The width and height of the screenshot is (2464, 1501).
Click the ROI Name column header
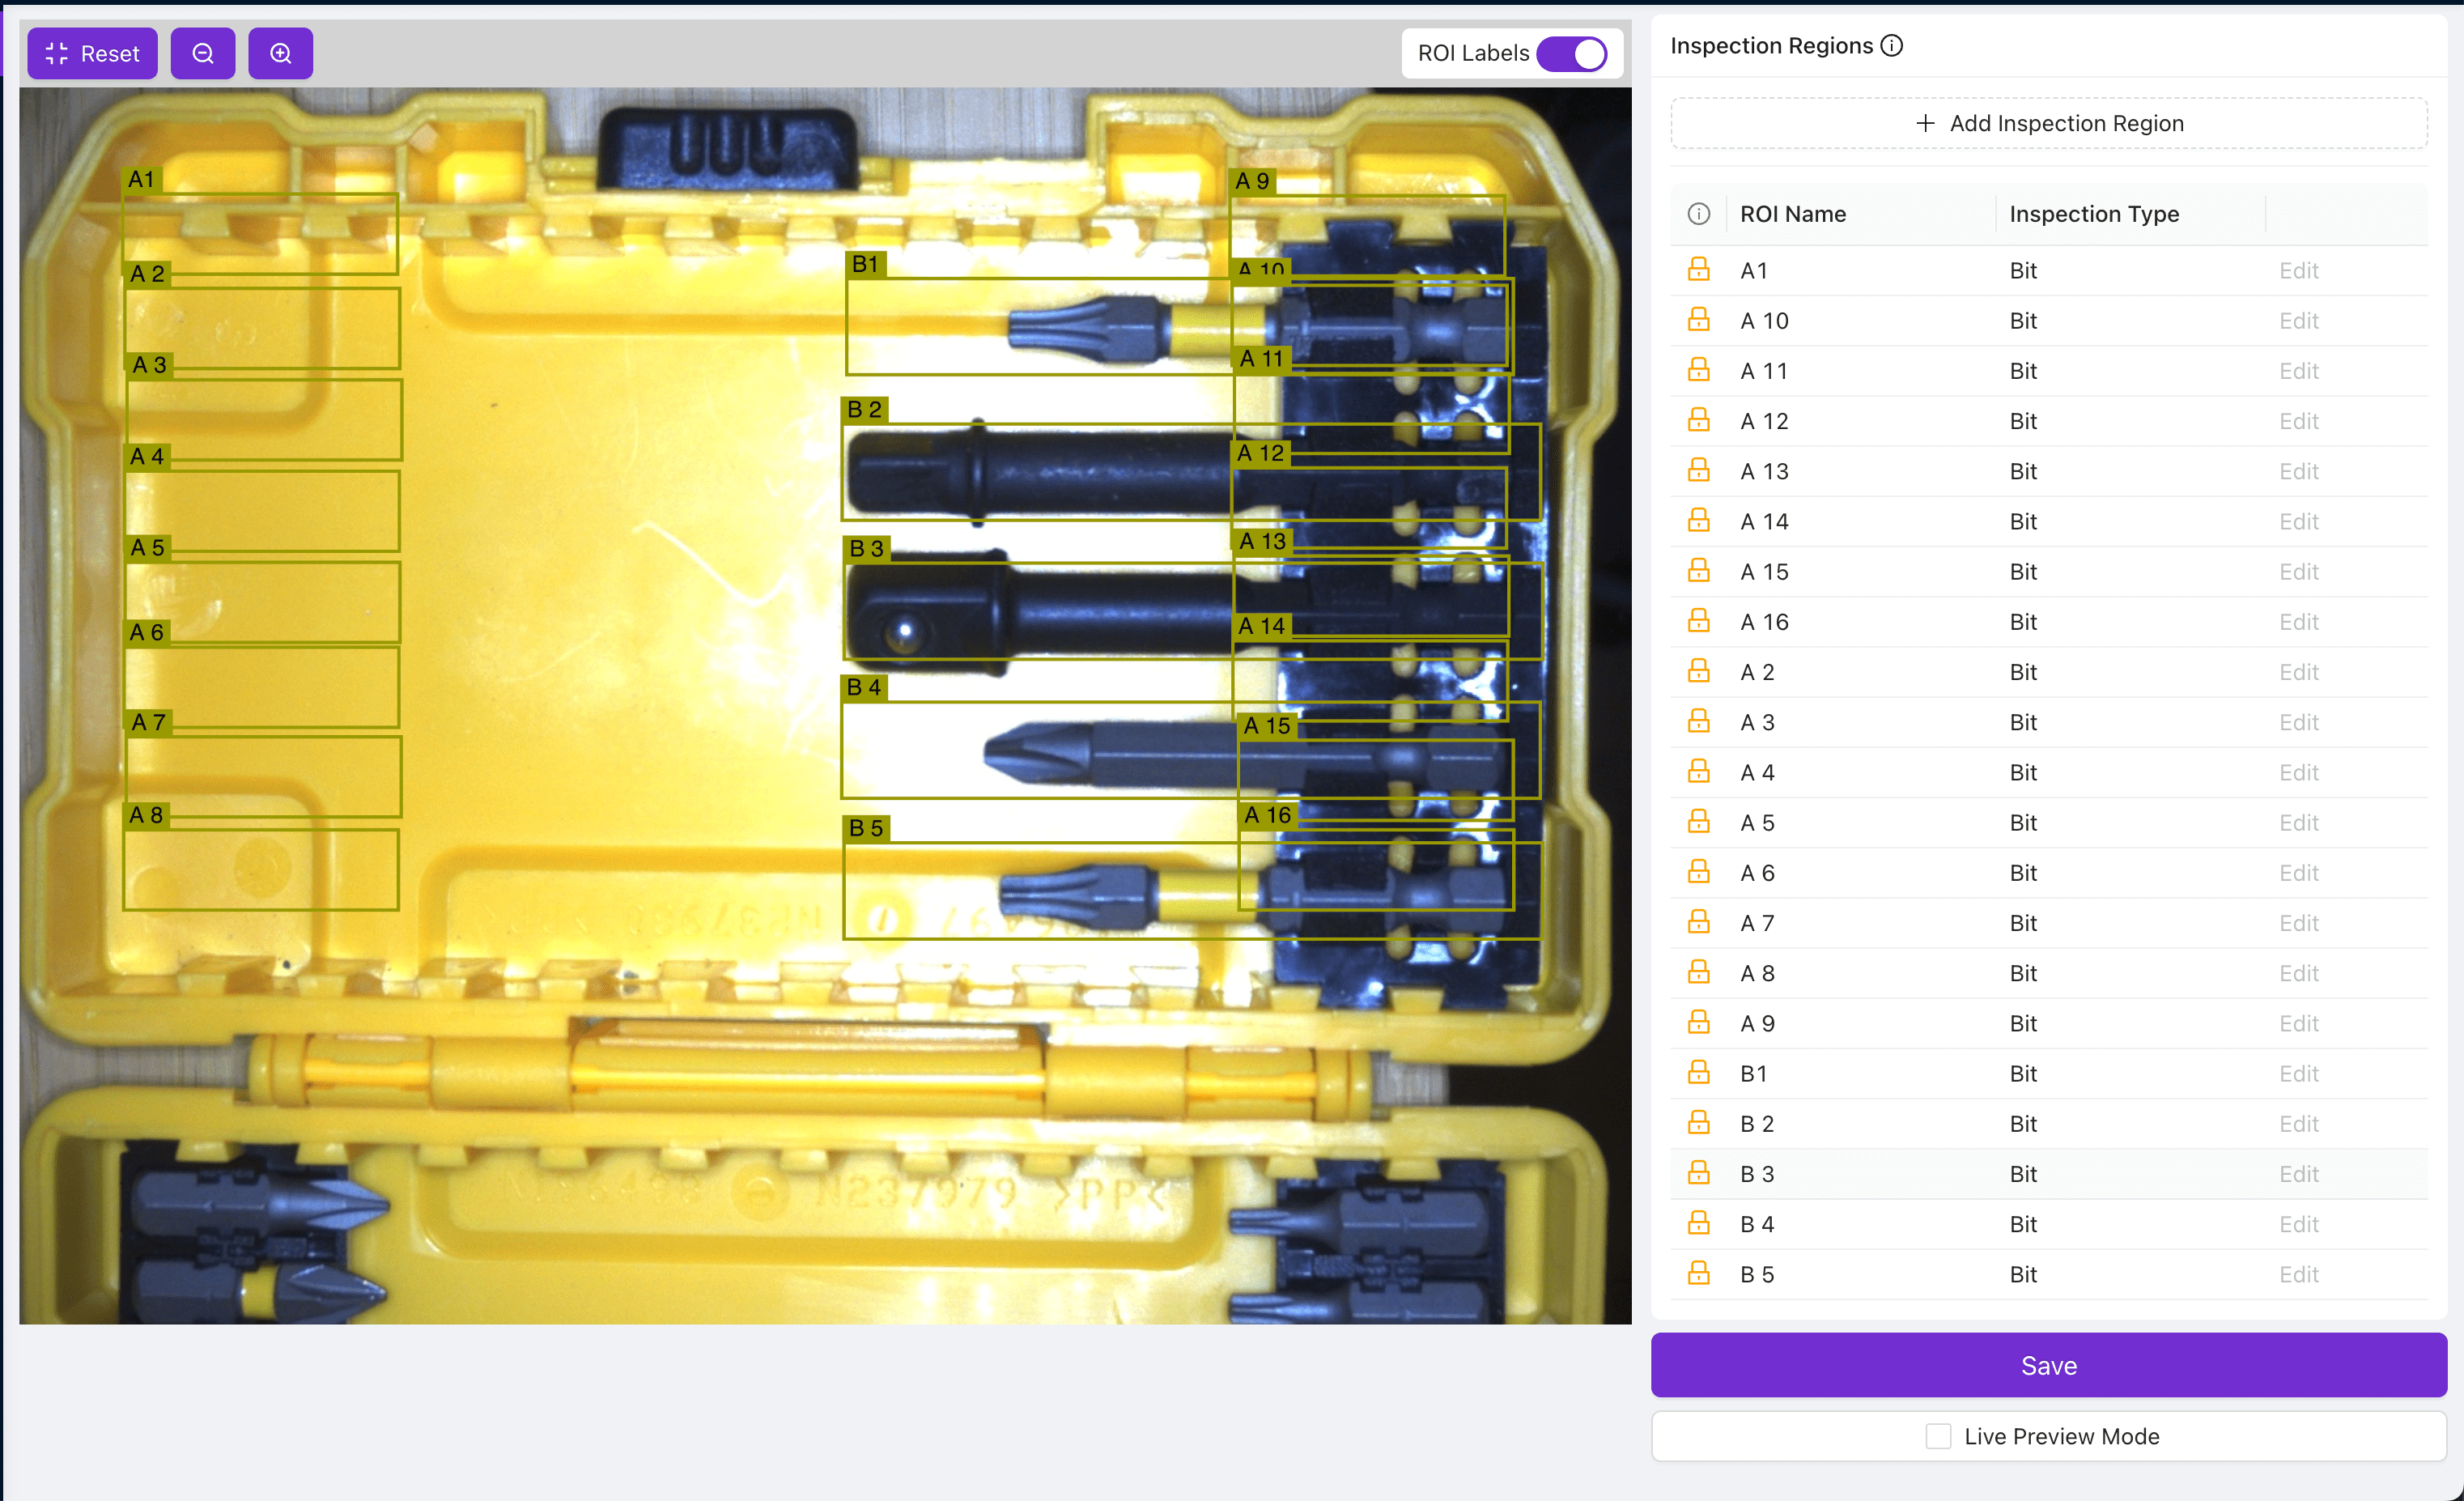1792,214
